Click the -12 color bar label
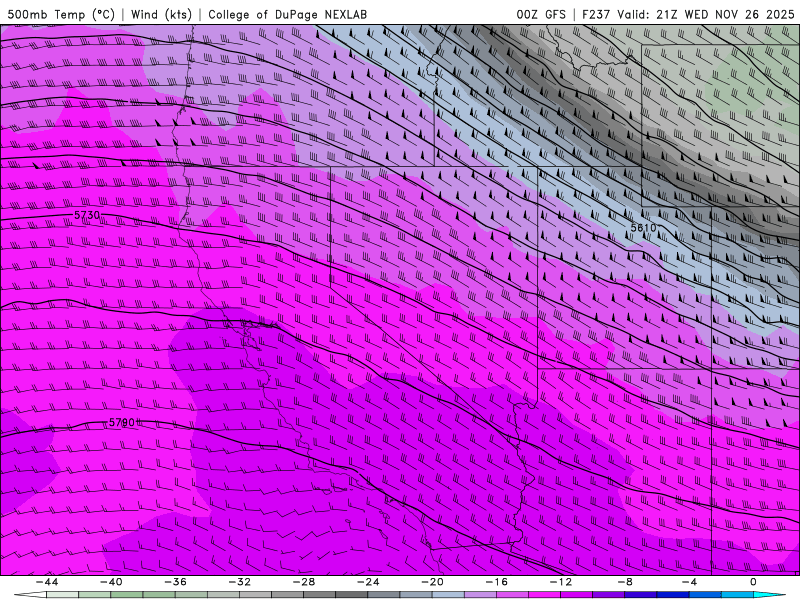 561,582
